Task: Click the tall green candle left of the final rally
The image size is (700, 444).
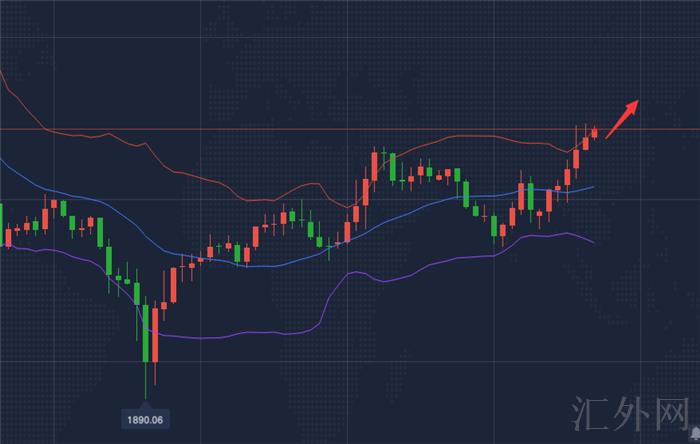Action: (x=531, y=196)
